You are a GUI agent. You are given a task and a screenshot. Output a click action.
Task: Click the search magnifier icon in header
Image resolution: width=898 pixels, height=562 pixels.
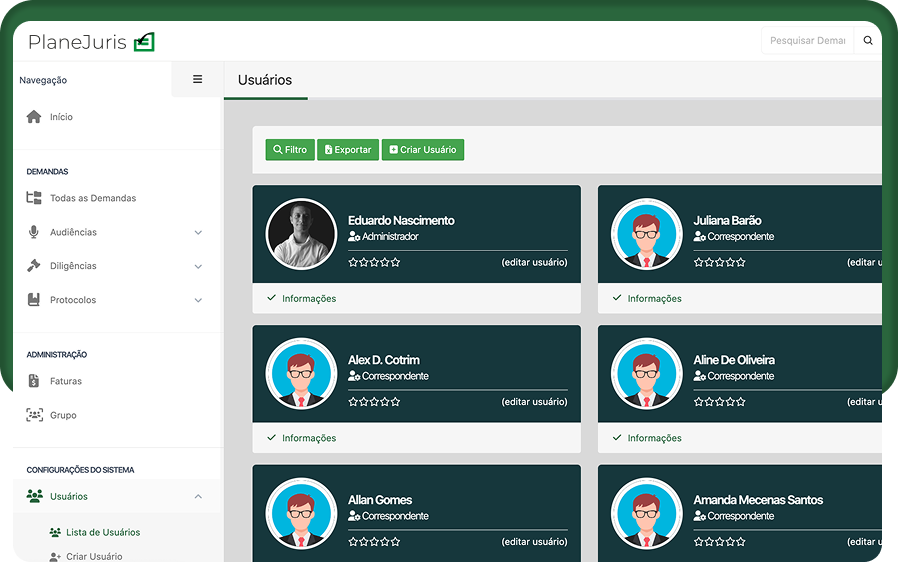click(867, 41)
